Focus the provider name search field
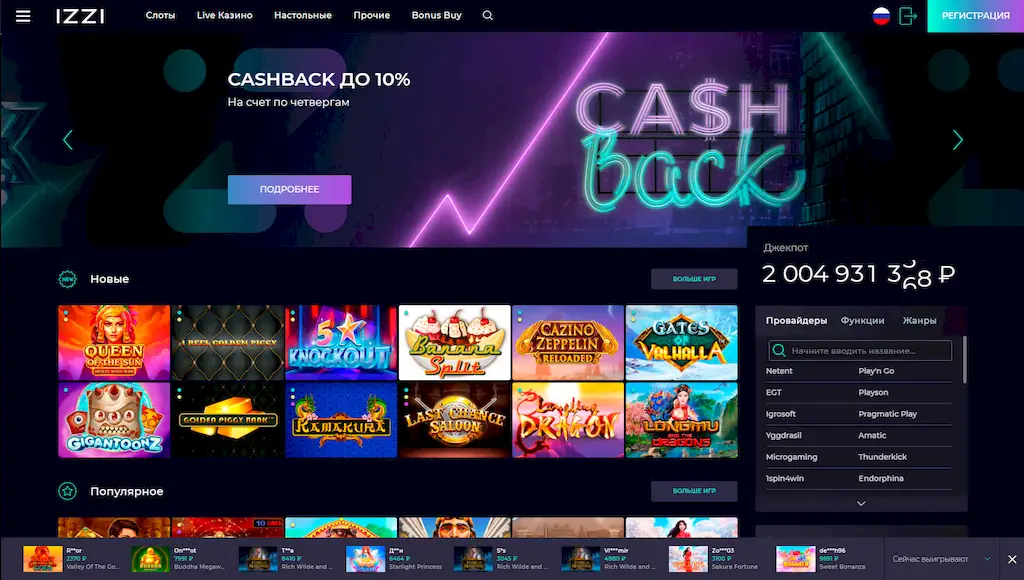This screenshot has width=1024, height=580. point(860,351)
